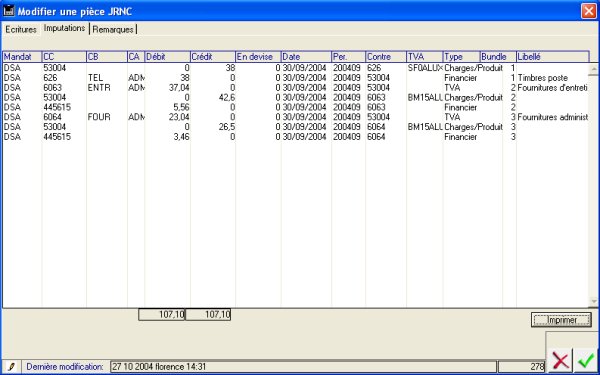Click Crédit cell '38' in first row
This screenshot has width=600, height=375.
[x=230, y=68]
